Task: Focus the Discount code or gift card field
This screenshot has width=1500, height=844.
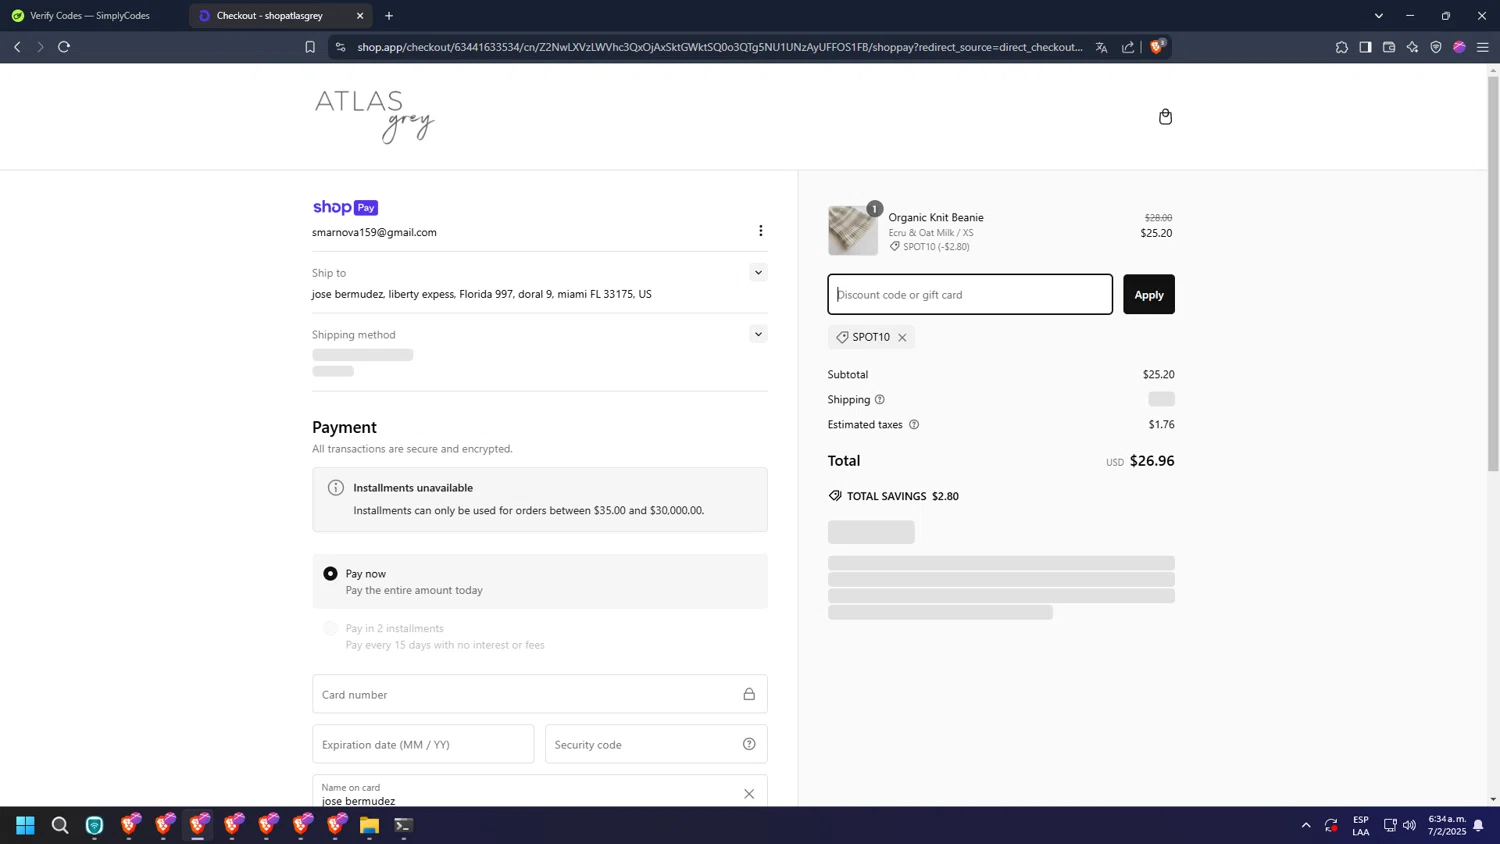Action: pos(970,294)
